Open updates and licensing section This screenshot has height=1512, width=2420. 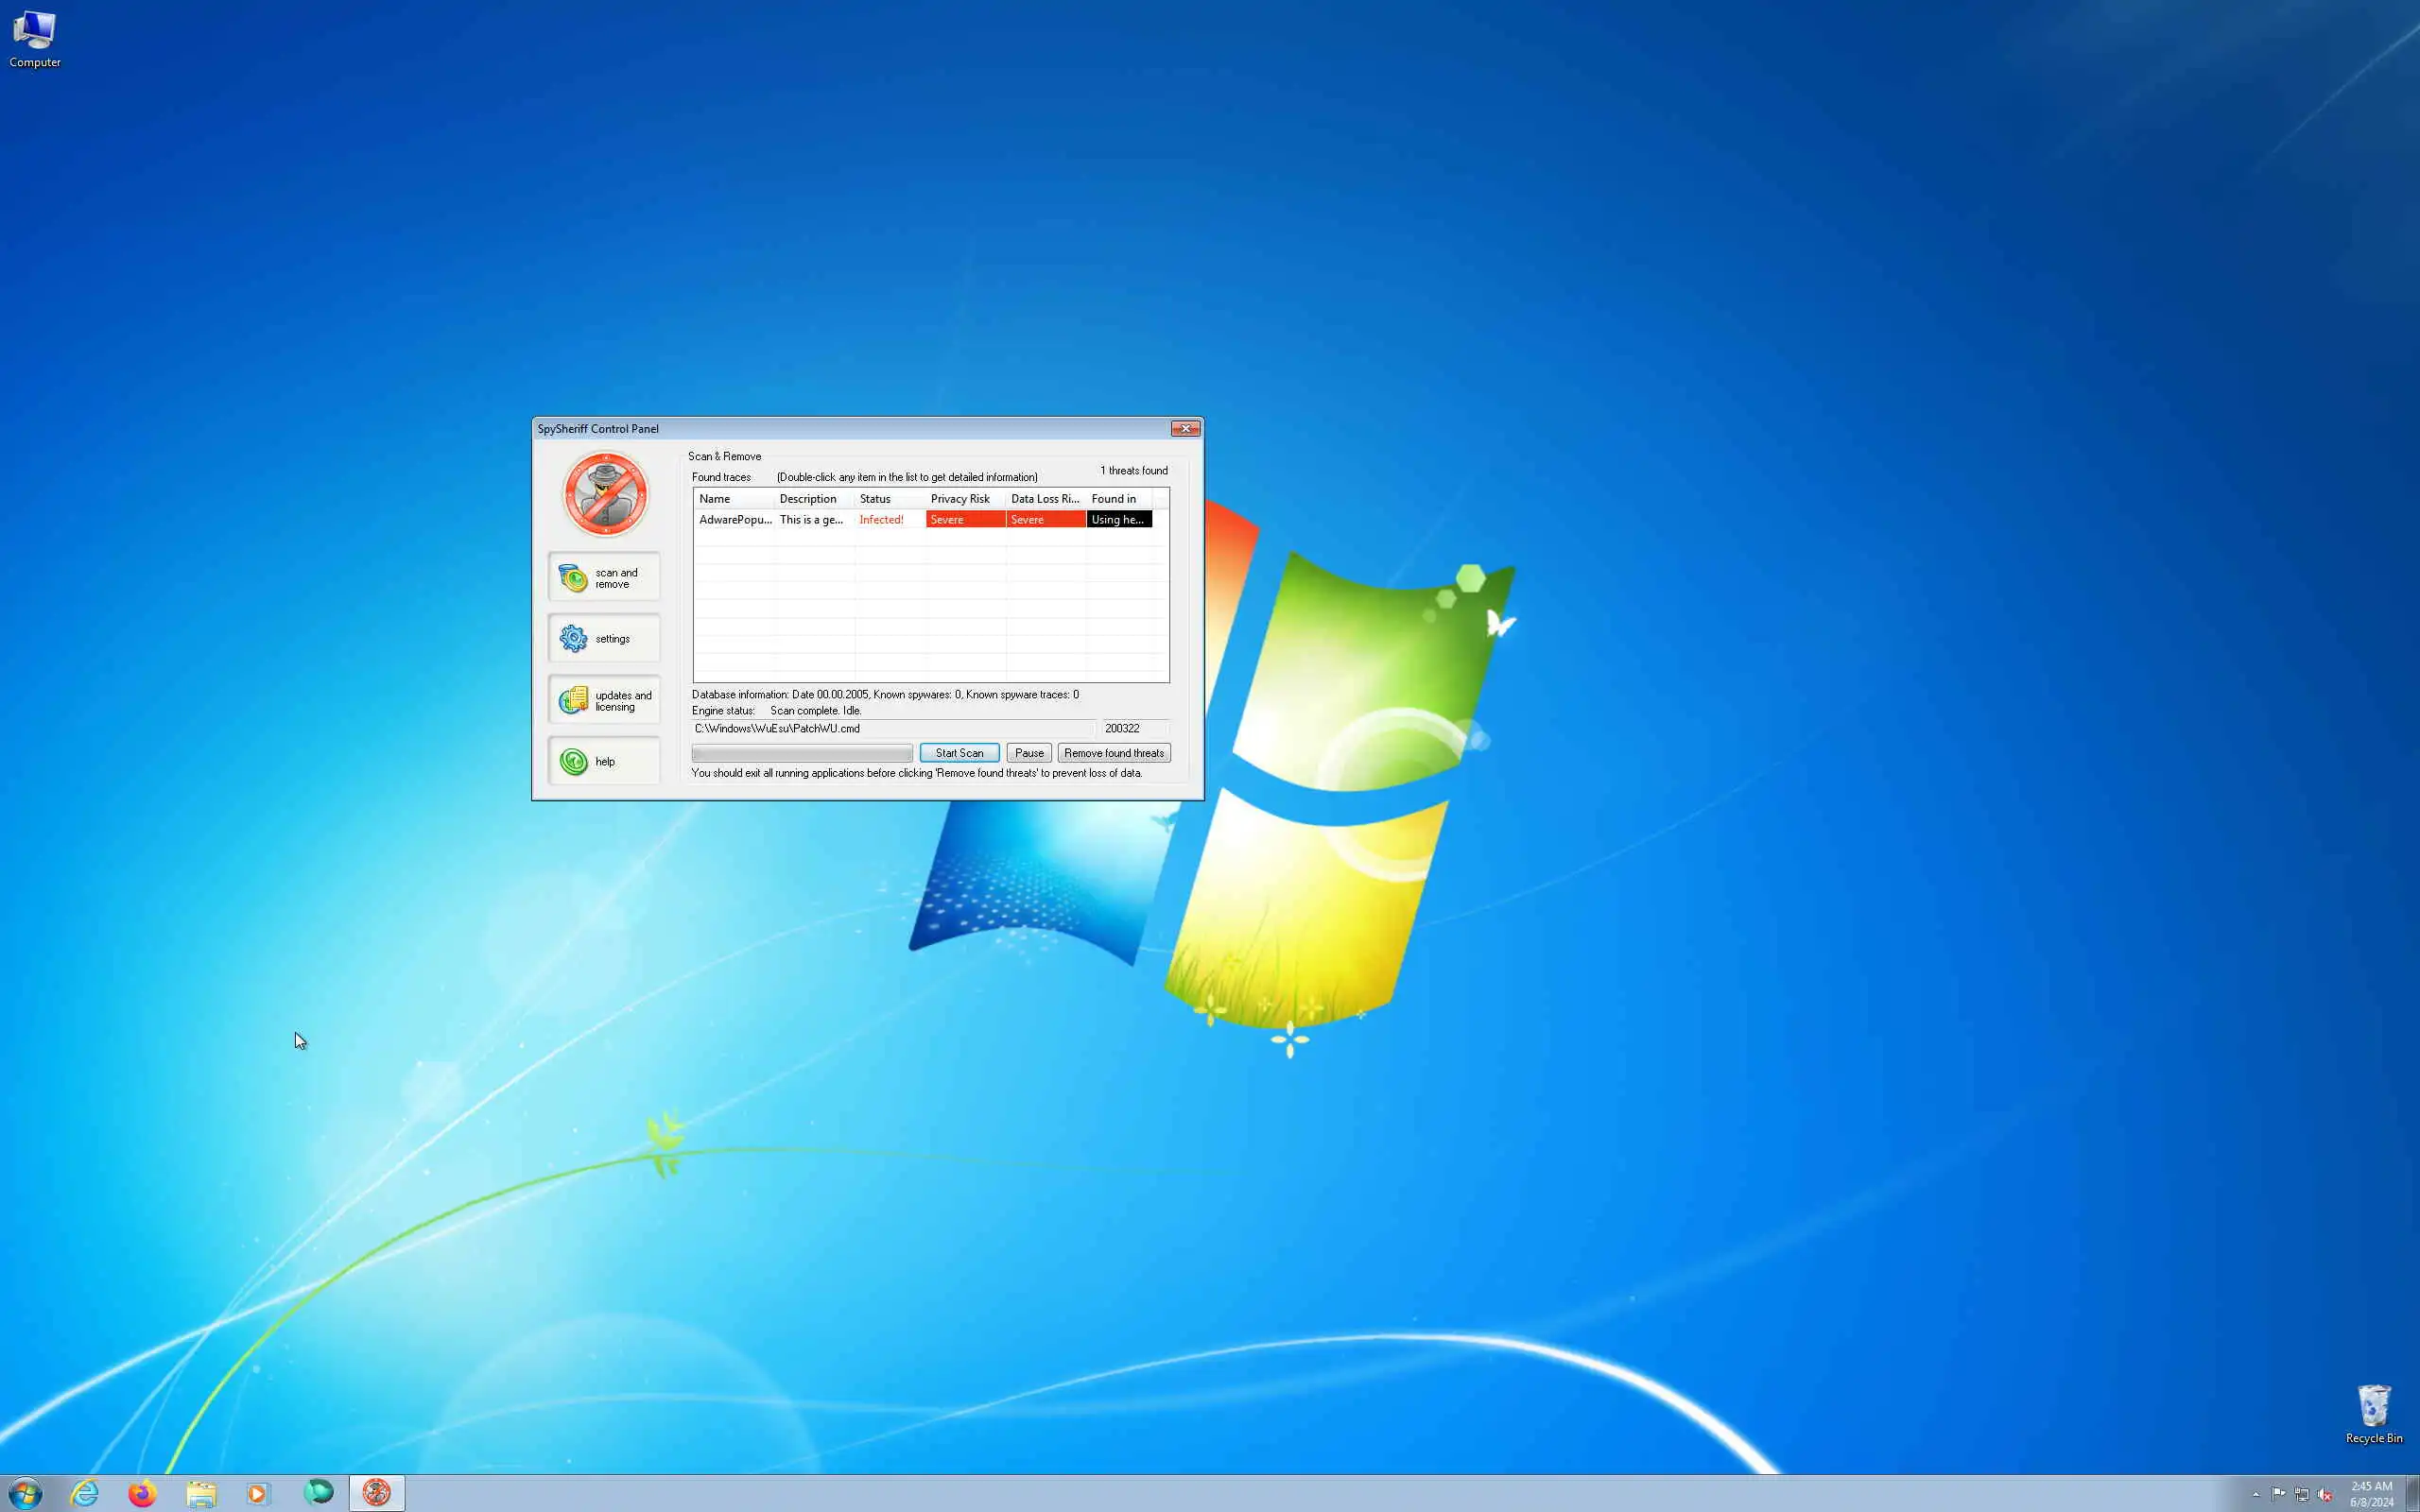[x=604, y=700]
